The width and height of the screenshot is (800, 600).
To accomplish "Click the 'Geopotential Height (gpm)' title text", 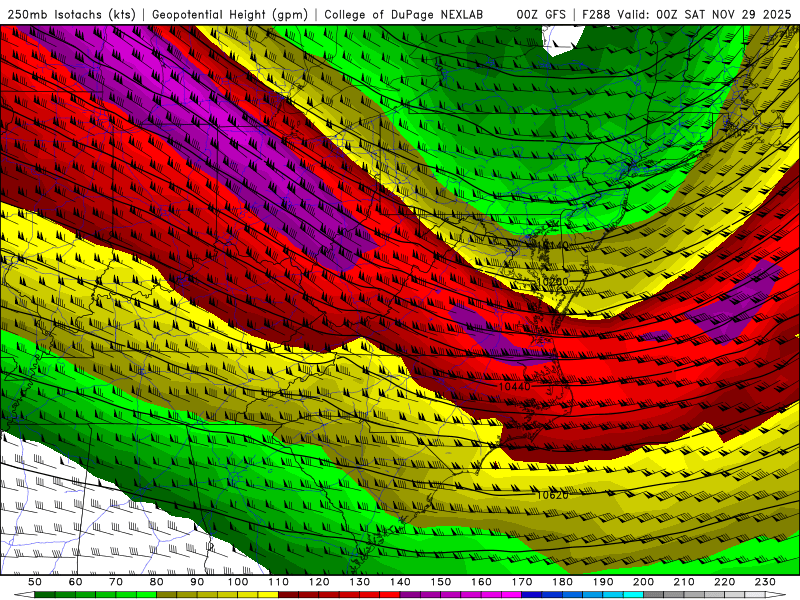I will pyautogui.click(x=230, y=15).
